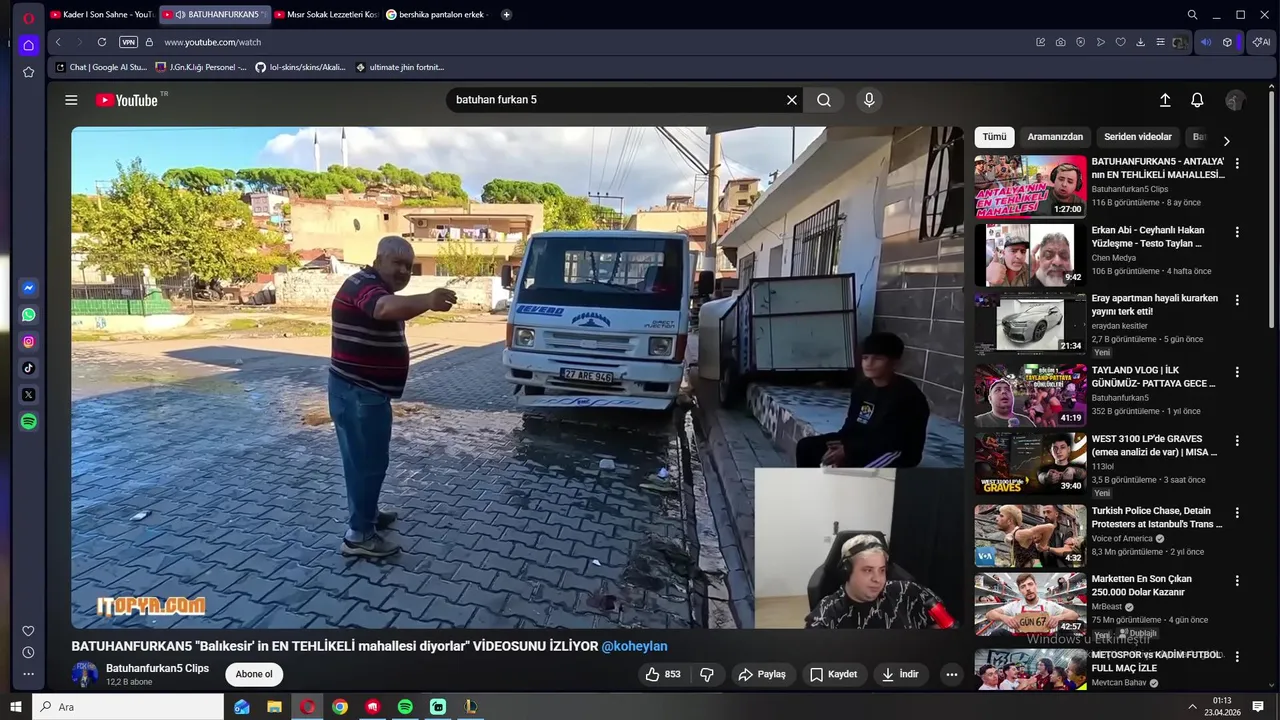Open @koheylan channel link in title

[x=634, y=646]
